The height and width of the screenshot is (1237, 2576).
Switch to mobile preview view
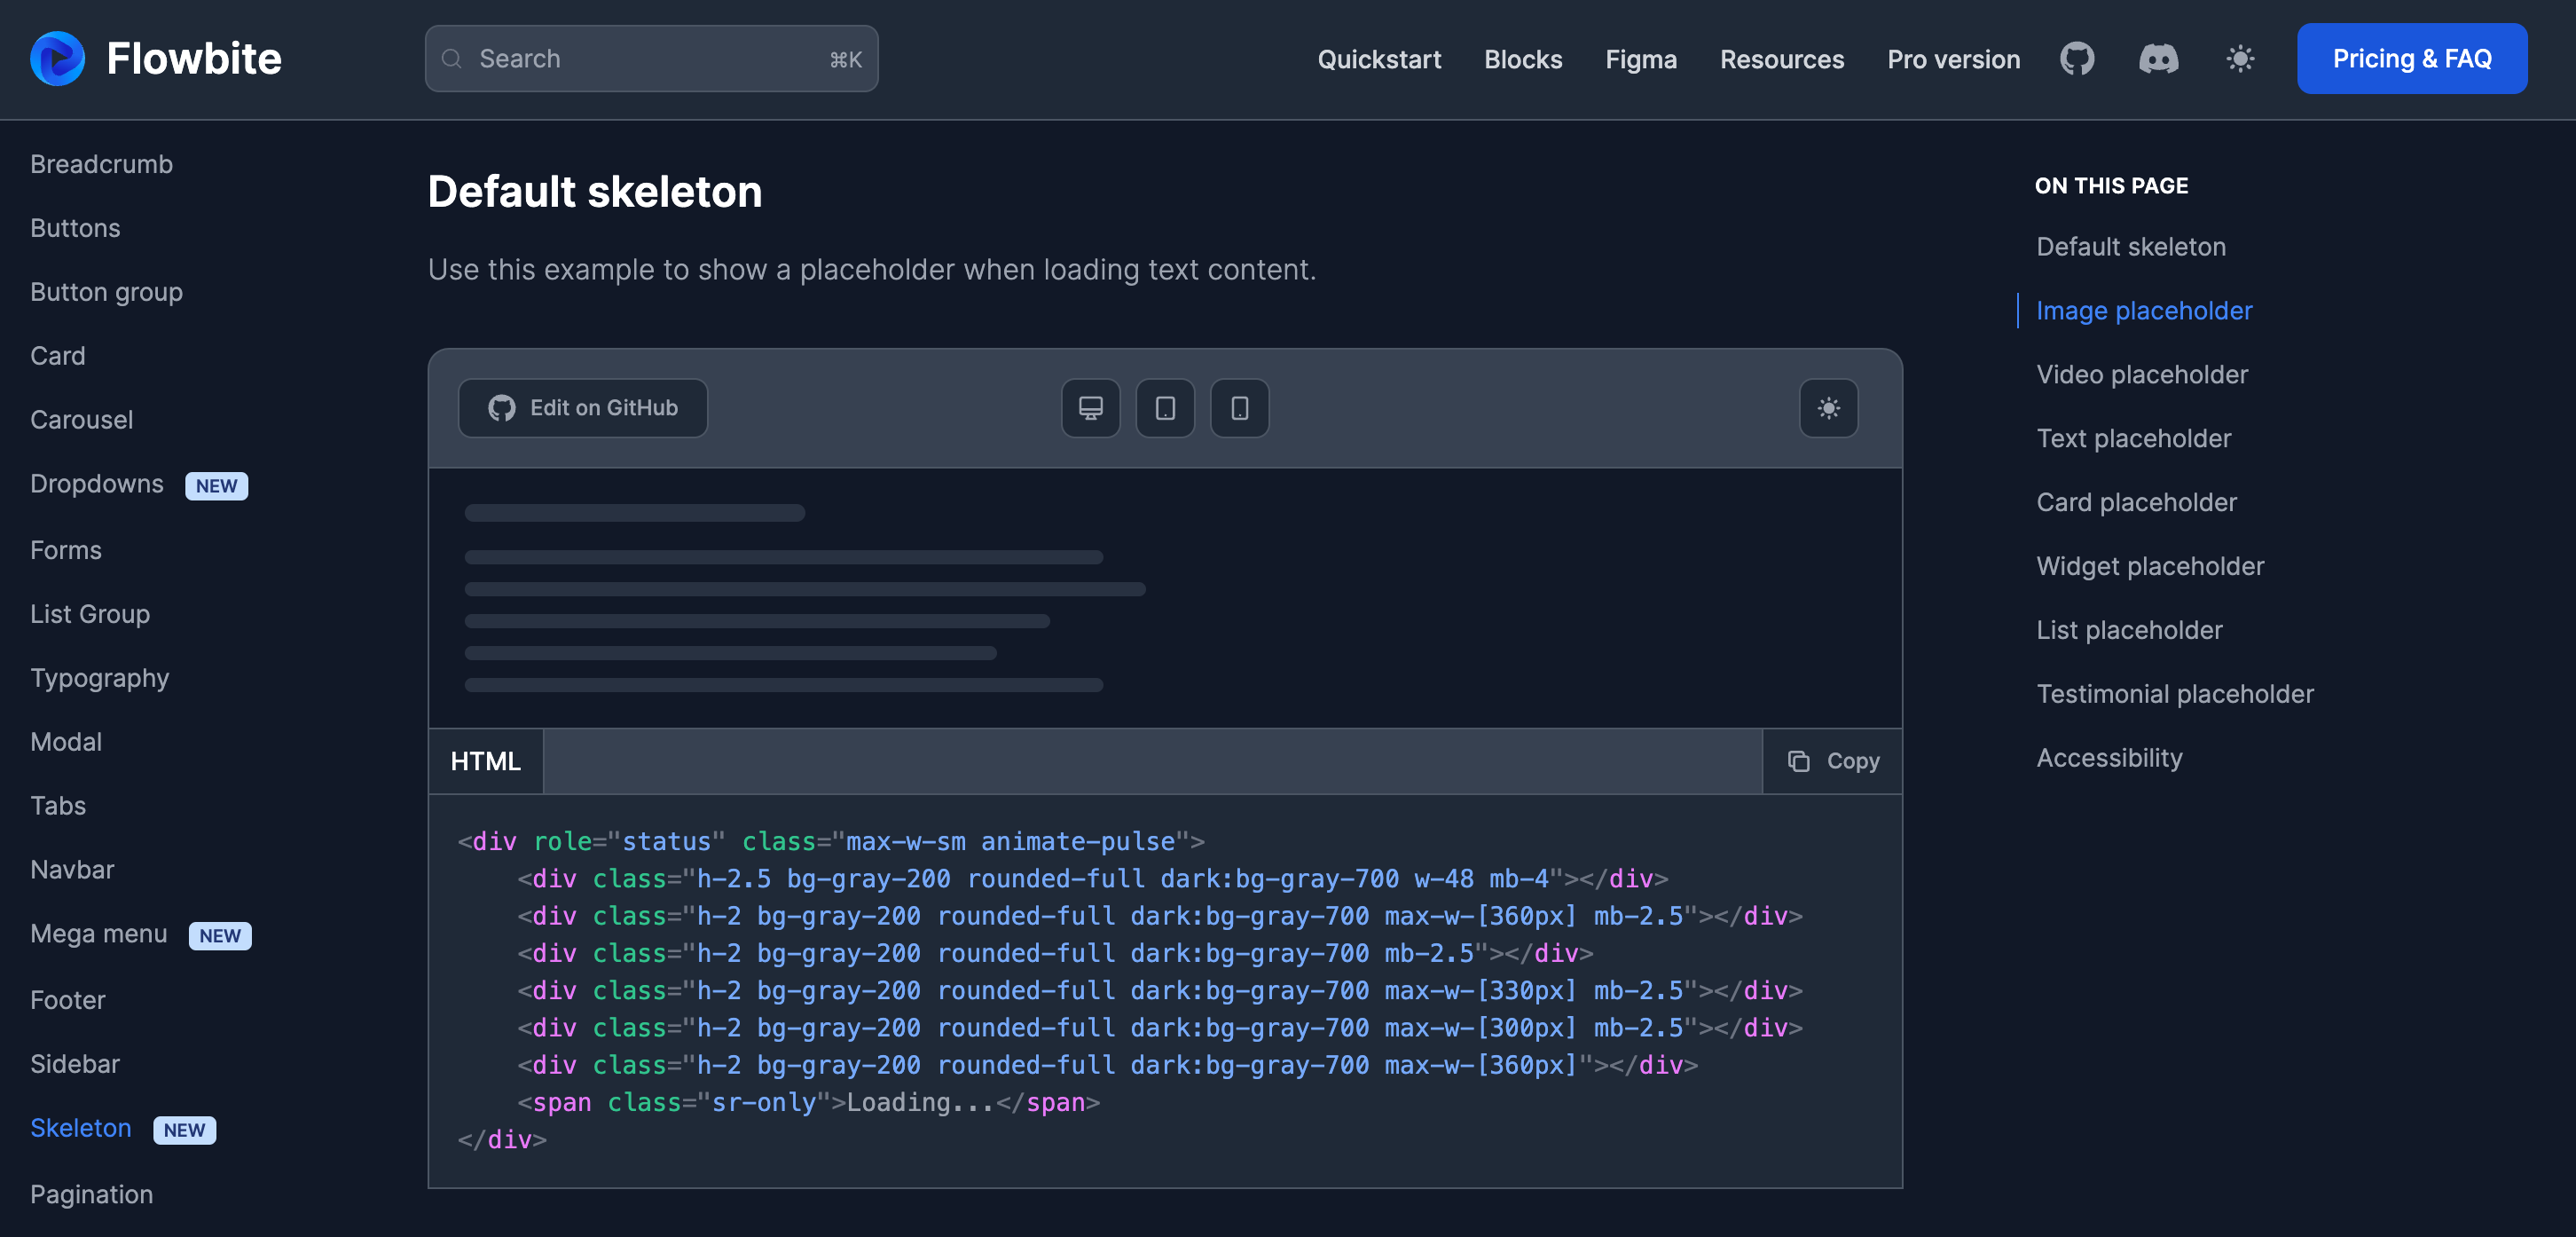1239,408
